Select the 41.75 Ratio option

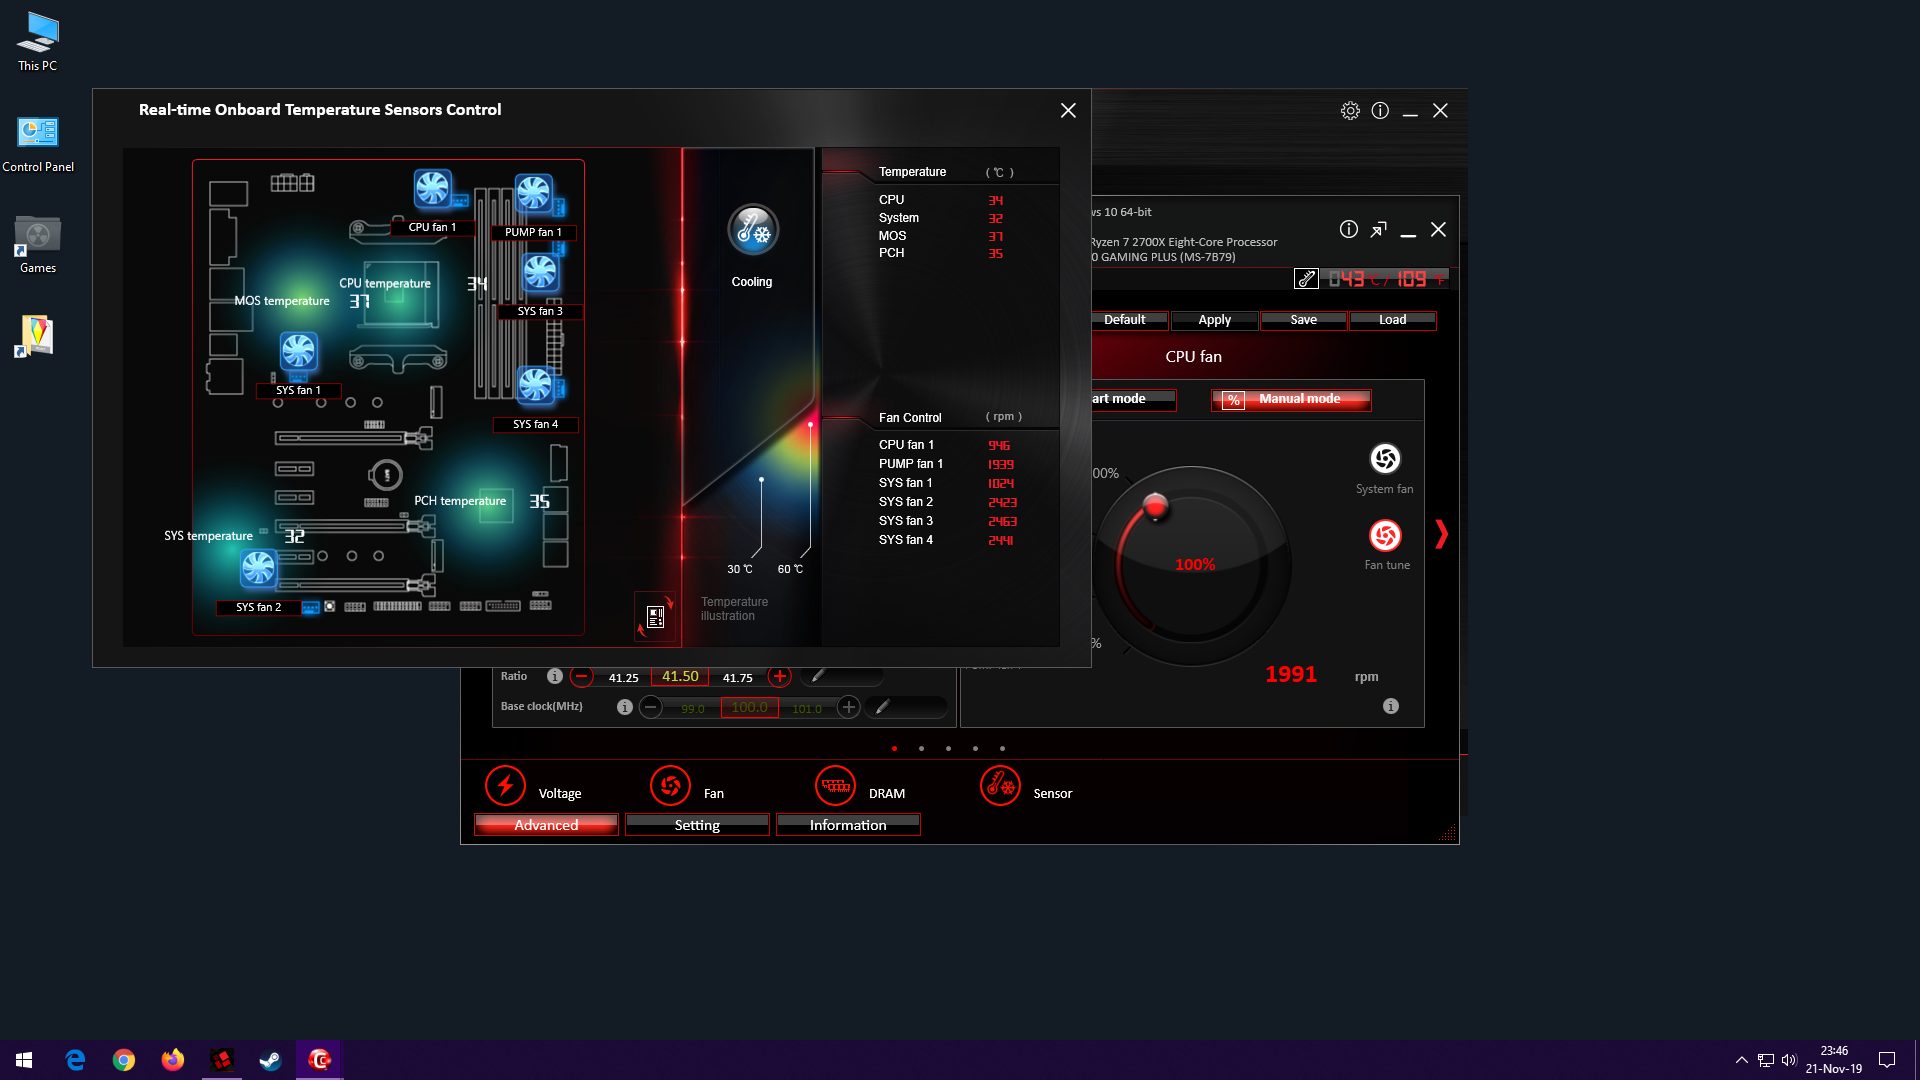click(x=738, y=678)
